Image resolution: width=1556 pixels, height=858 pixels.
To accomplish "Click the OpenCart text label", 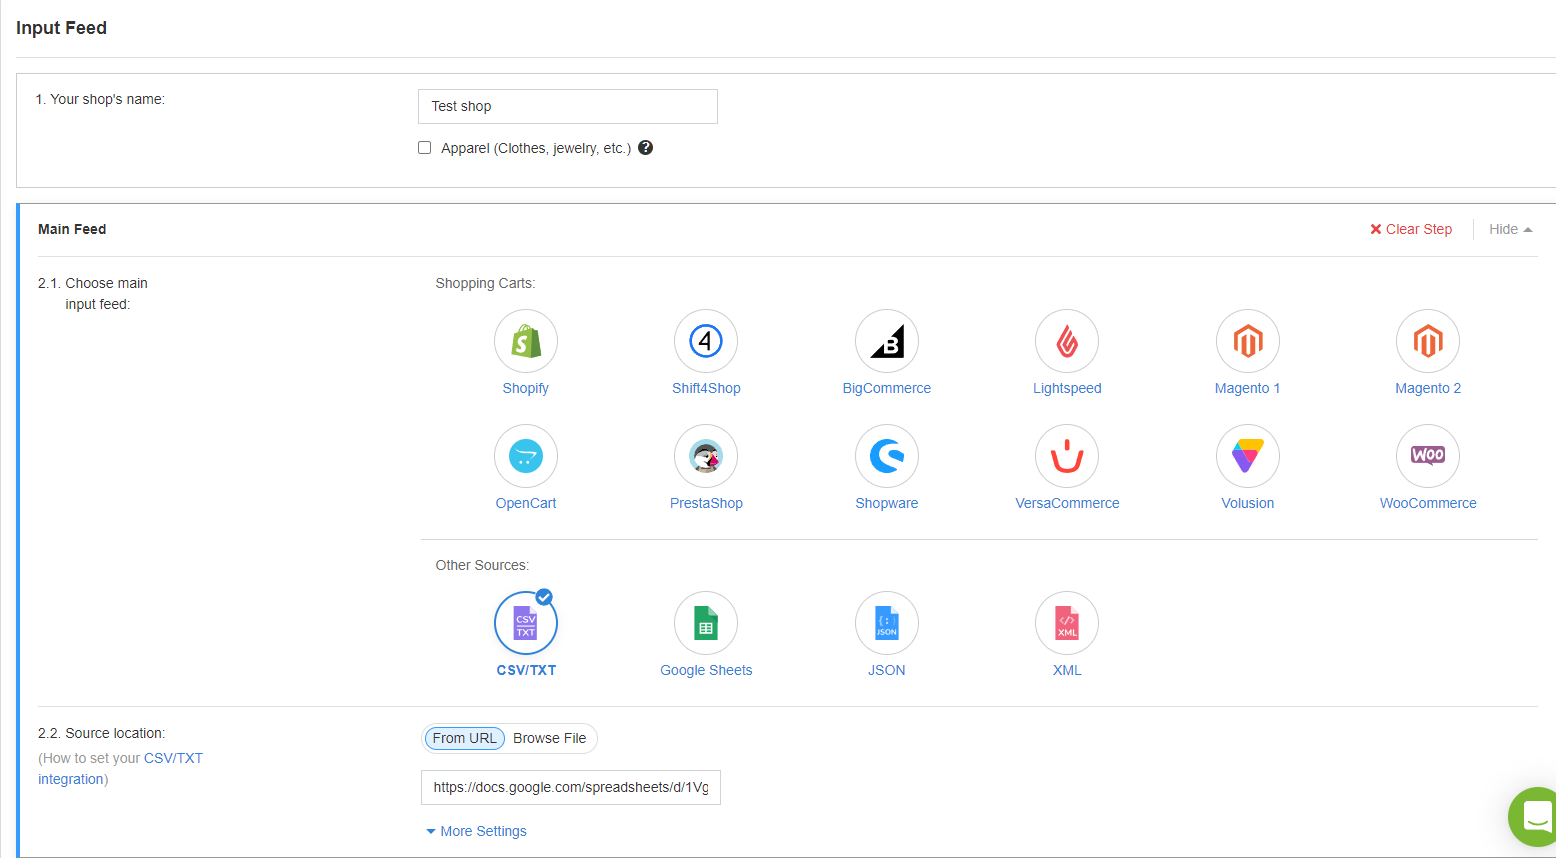I will tap(526, 503).
